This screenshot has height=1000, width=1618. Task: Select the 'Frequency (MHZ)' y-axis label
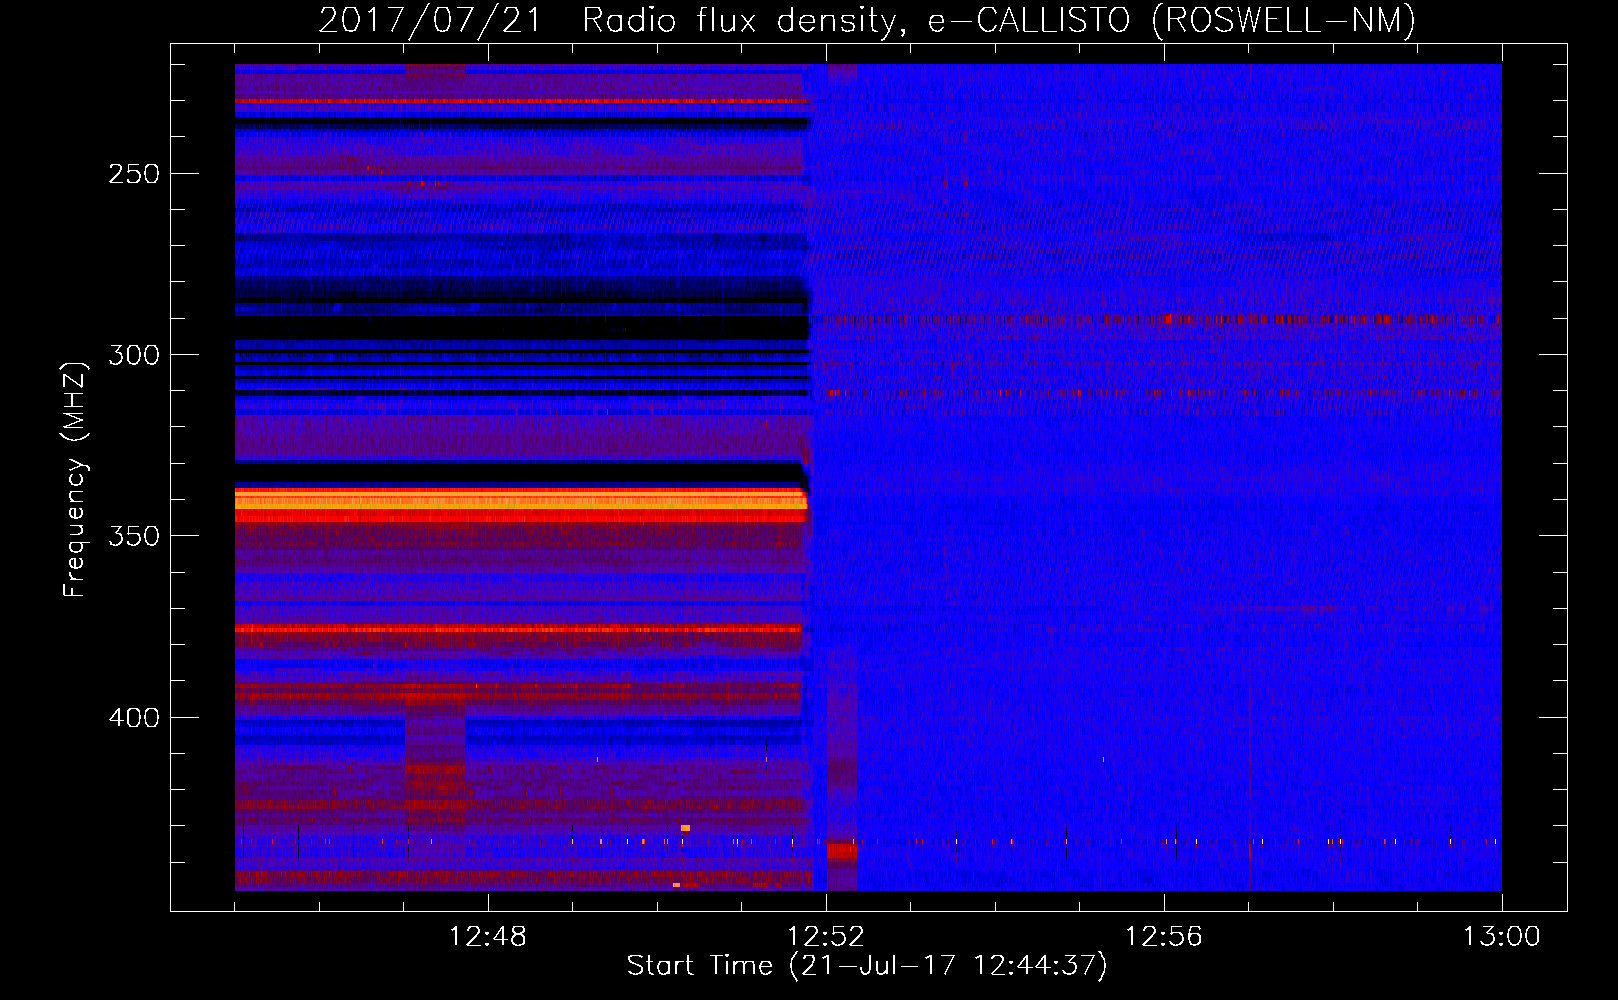pyautogui.click(x=75, y=479)
